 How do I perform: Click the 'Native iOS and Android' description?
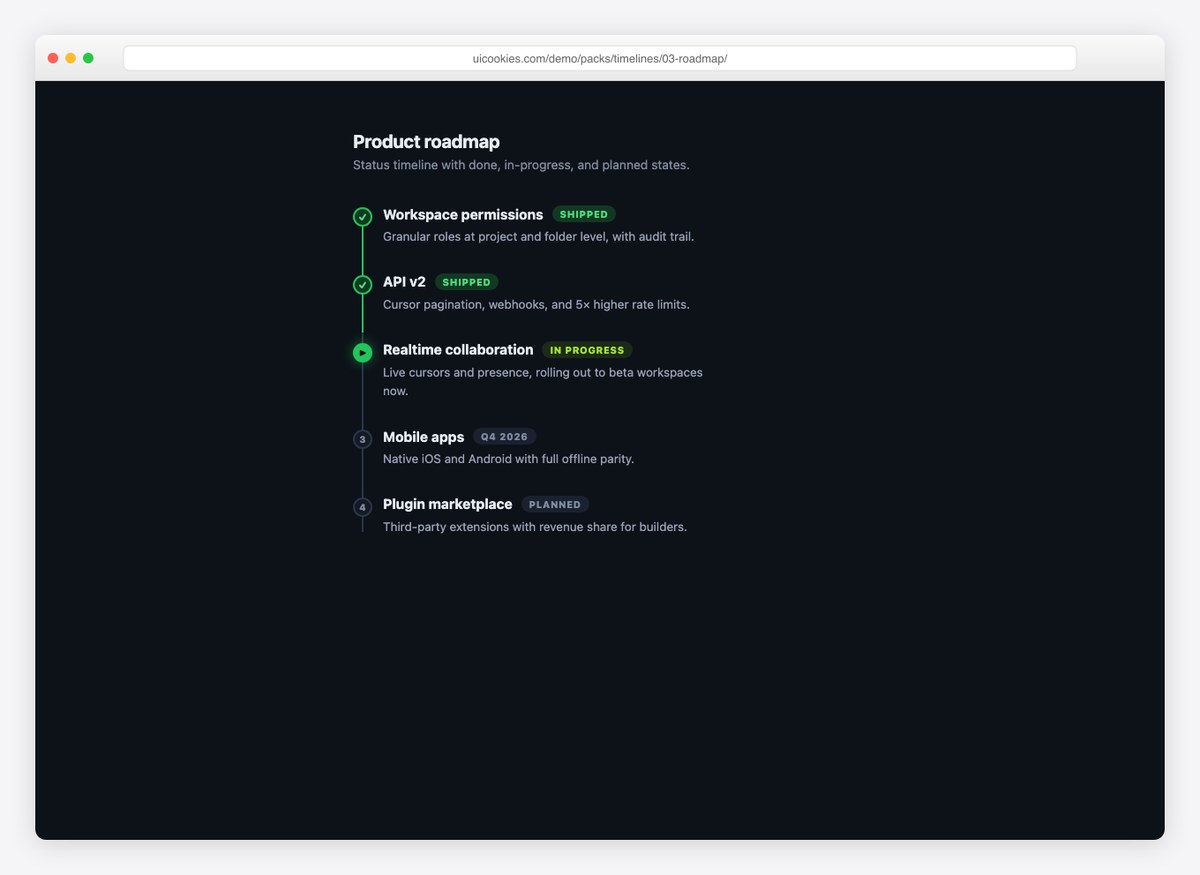point(509,459)
